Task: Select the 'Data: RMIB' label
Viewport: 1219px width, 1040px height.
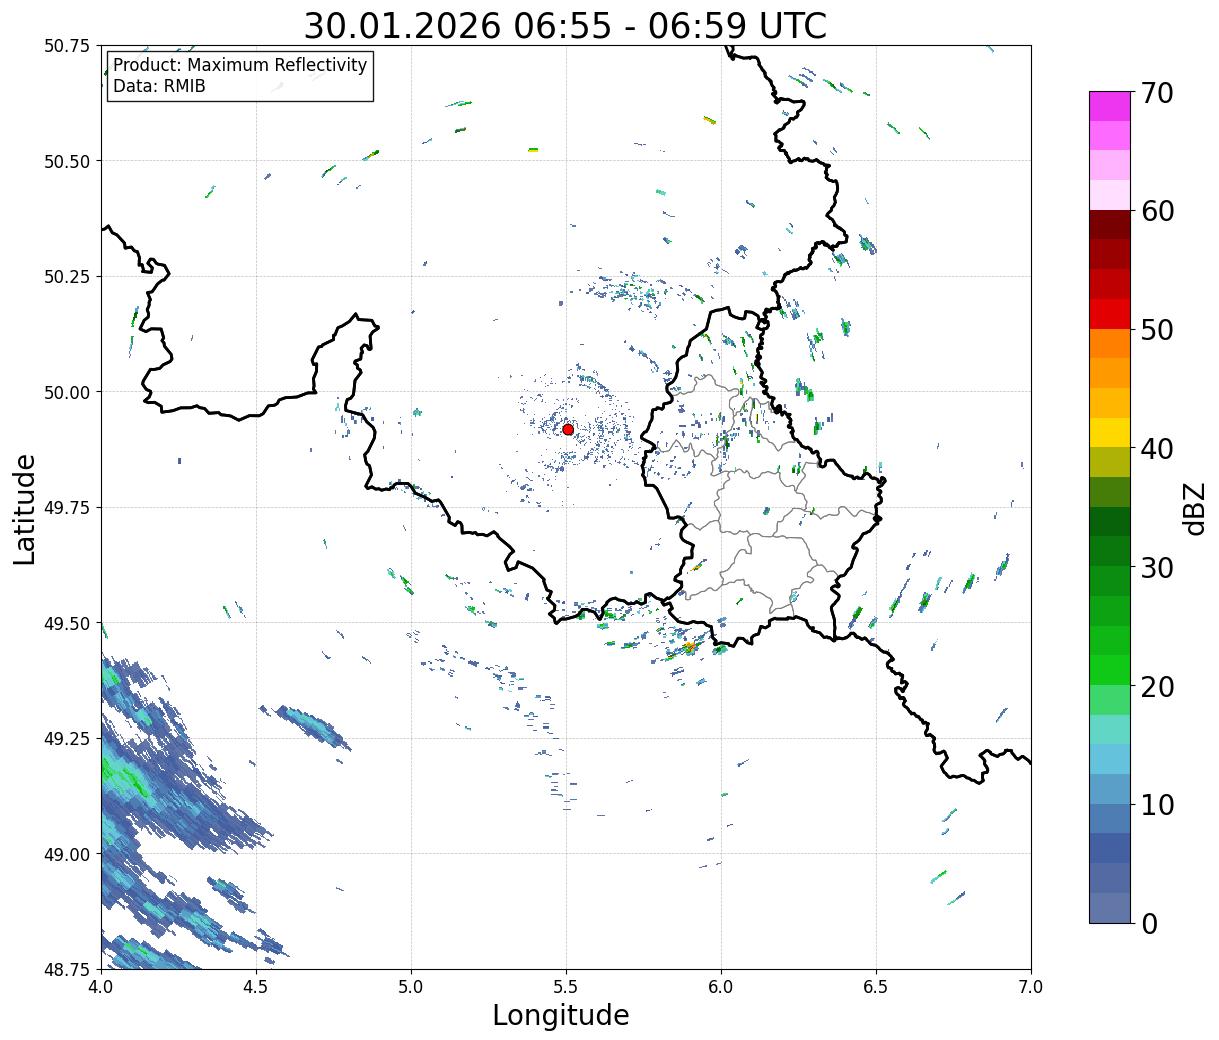Action: (x=159, y=86)
